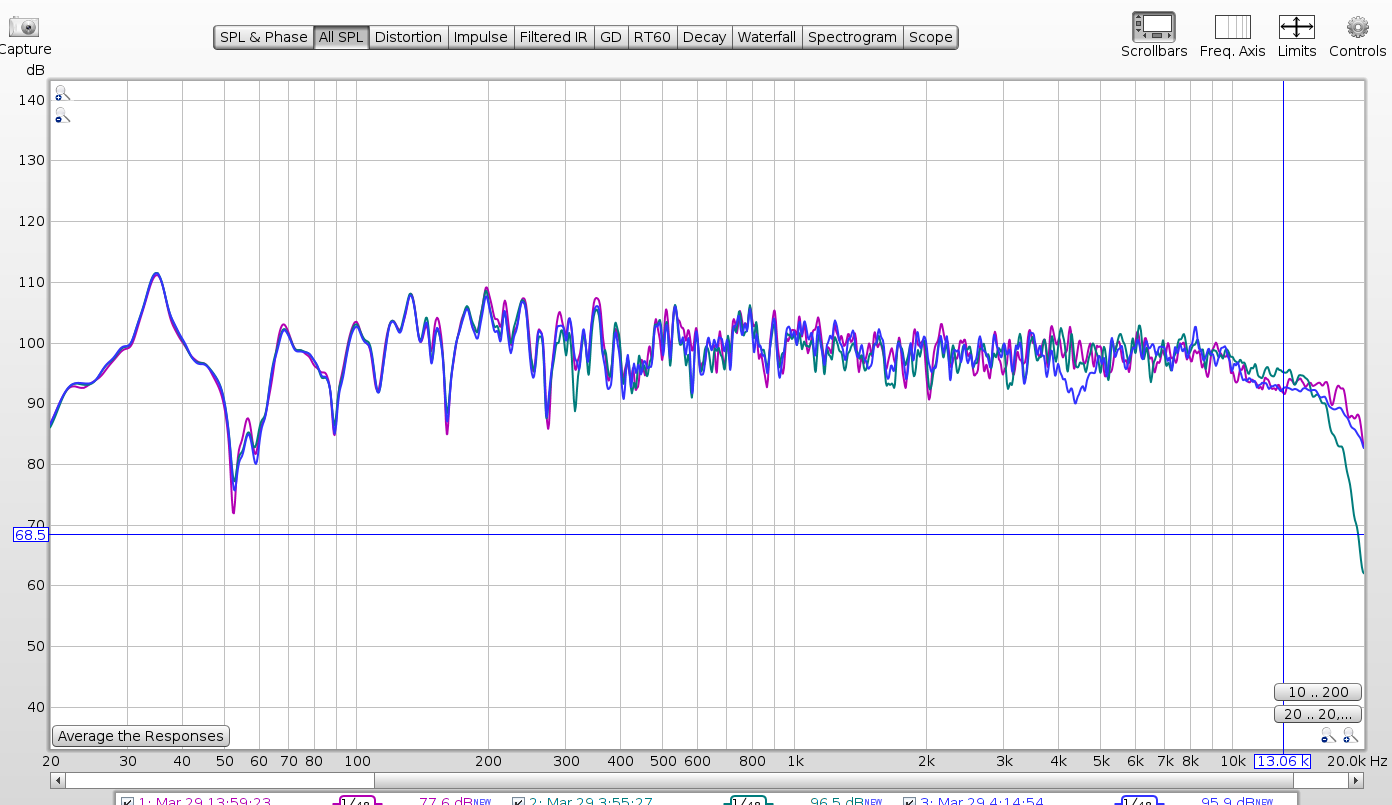
Task: Click the 68.5 cursor level label
Action: click(x=30, y=535)
